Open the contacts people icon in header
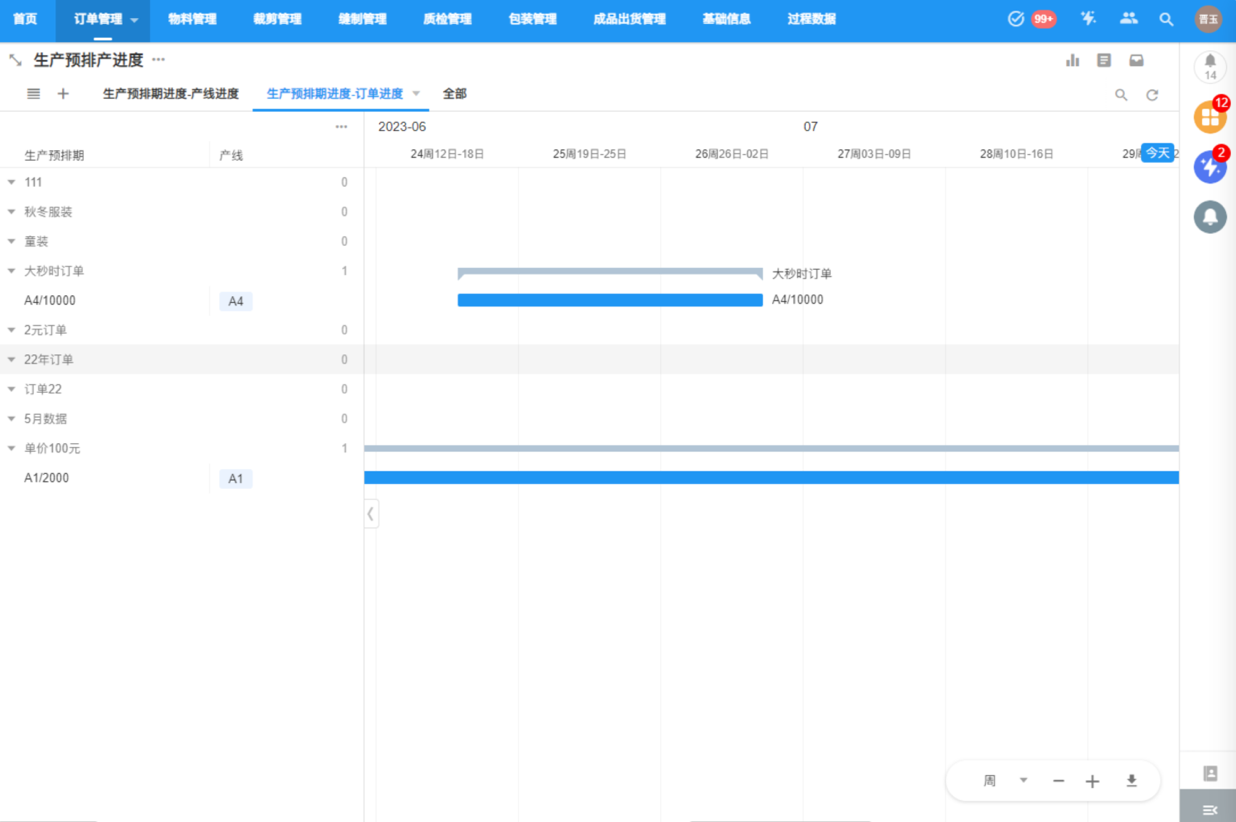1236x822 pixels. (x=1128, y=19)
